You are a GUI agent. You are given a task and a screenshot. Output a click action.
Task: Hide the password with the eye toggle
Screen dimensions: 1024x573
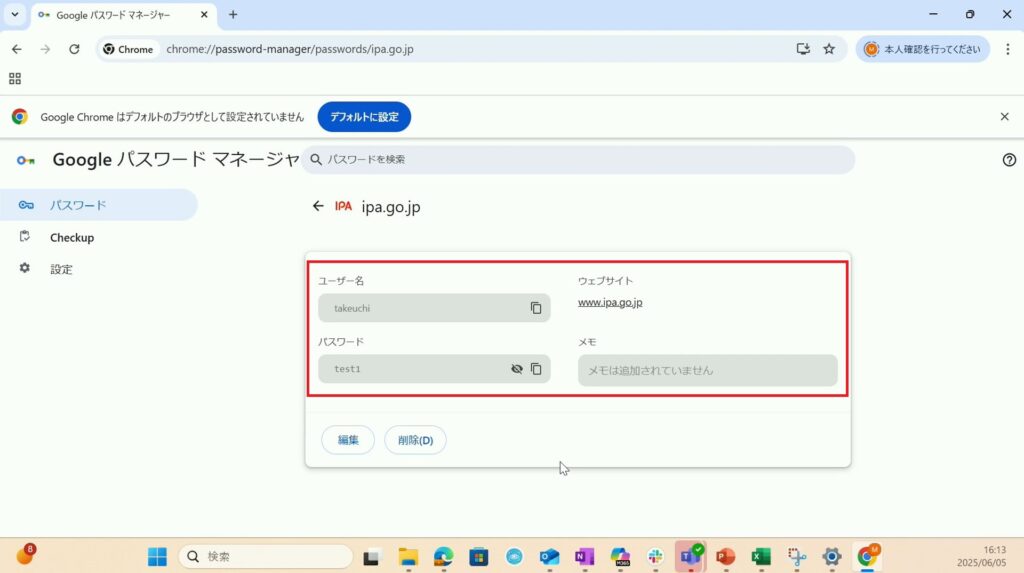[x=517, y=369]
